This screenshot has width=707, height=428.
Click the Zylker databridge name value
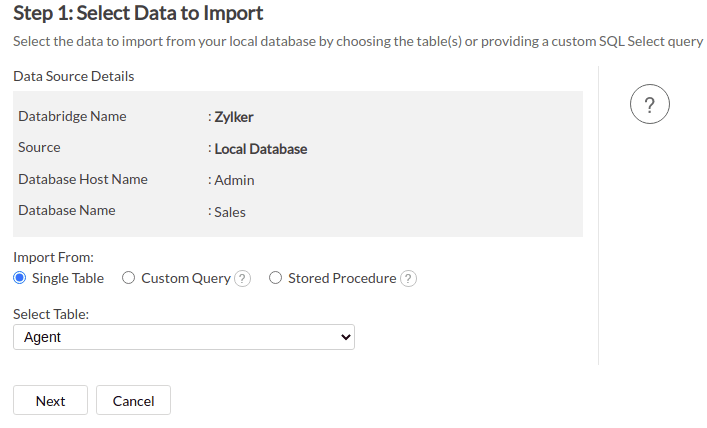[234, 117]
